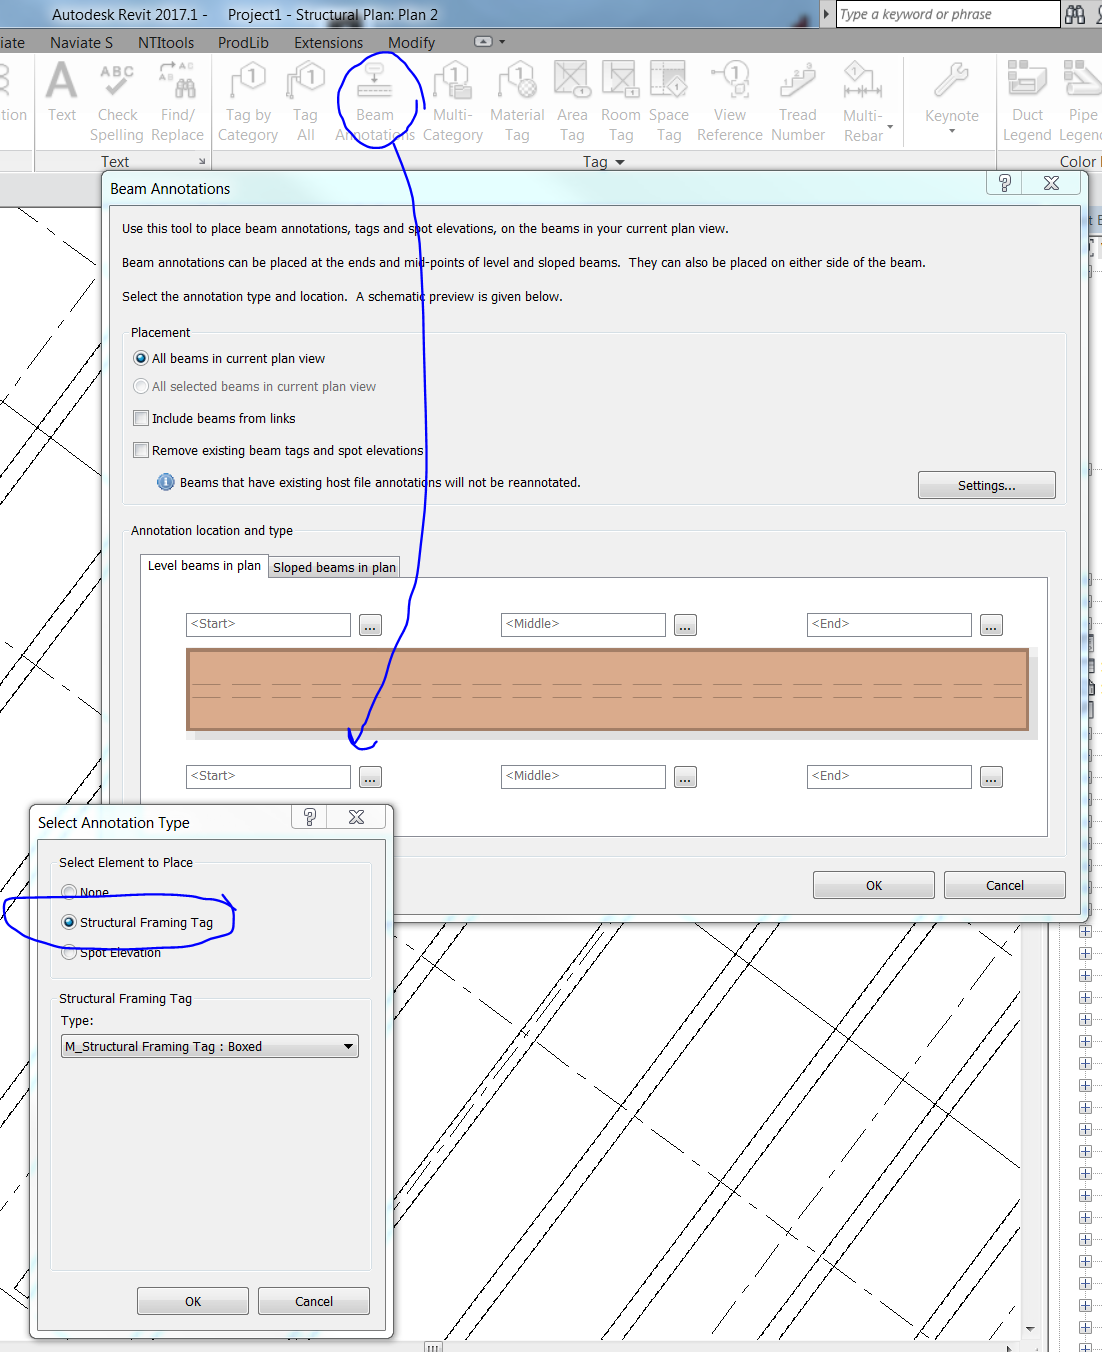Switch to the Sloped beams in plan tab
Image resolution: width=1102 pixels, height=1352 pixels.
pyautogui.click(x=333, y=567)
